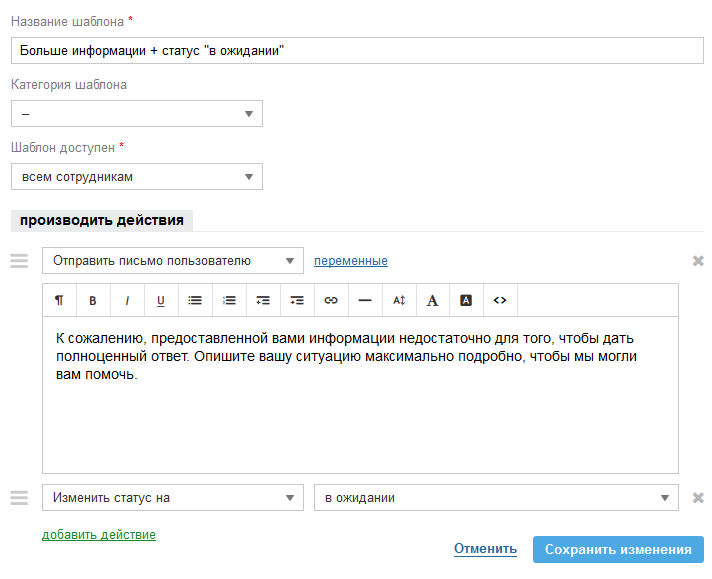
Task: Click the outdent icon in toolbar
Action: [x=263, y=300]
